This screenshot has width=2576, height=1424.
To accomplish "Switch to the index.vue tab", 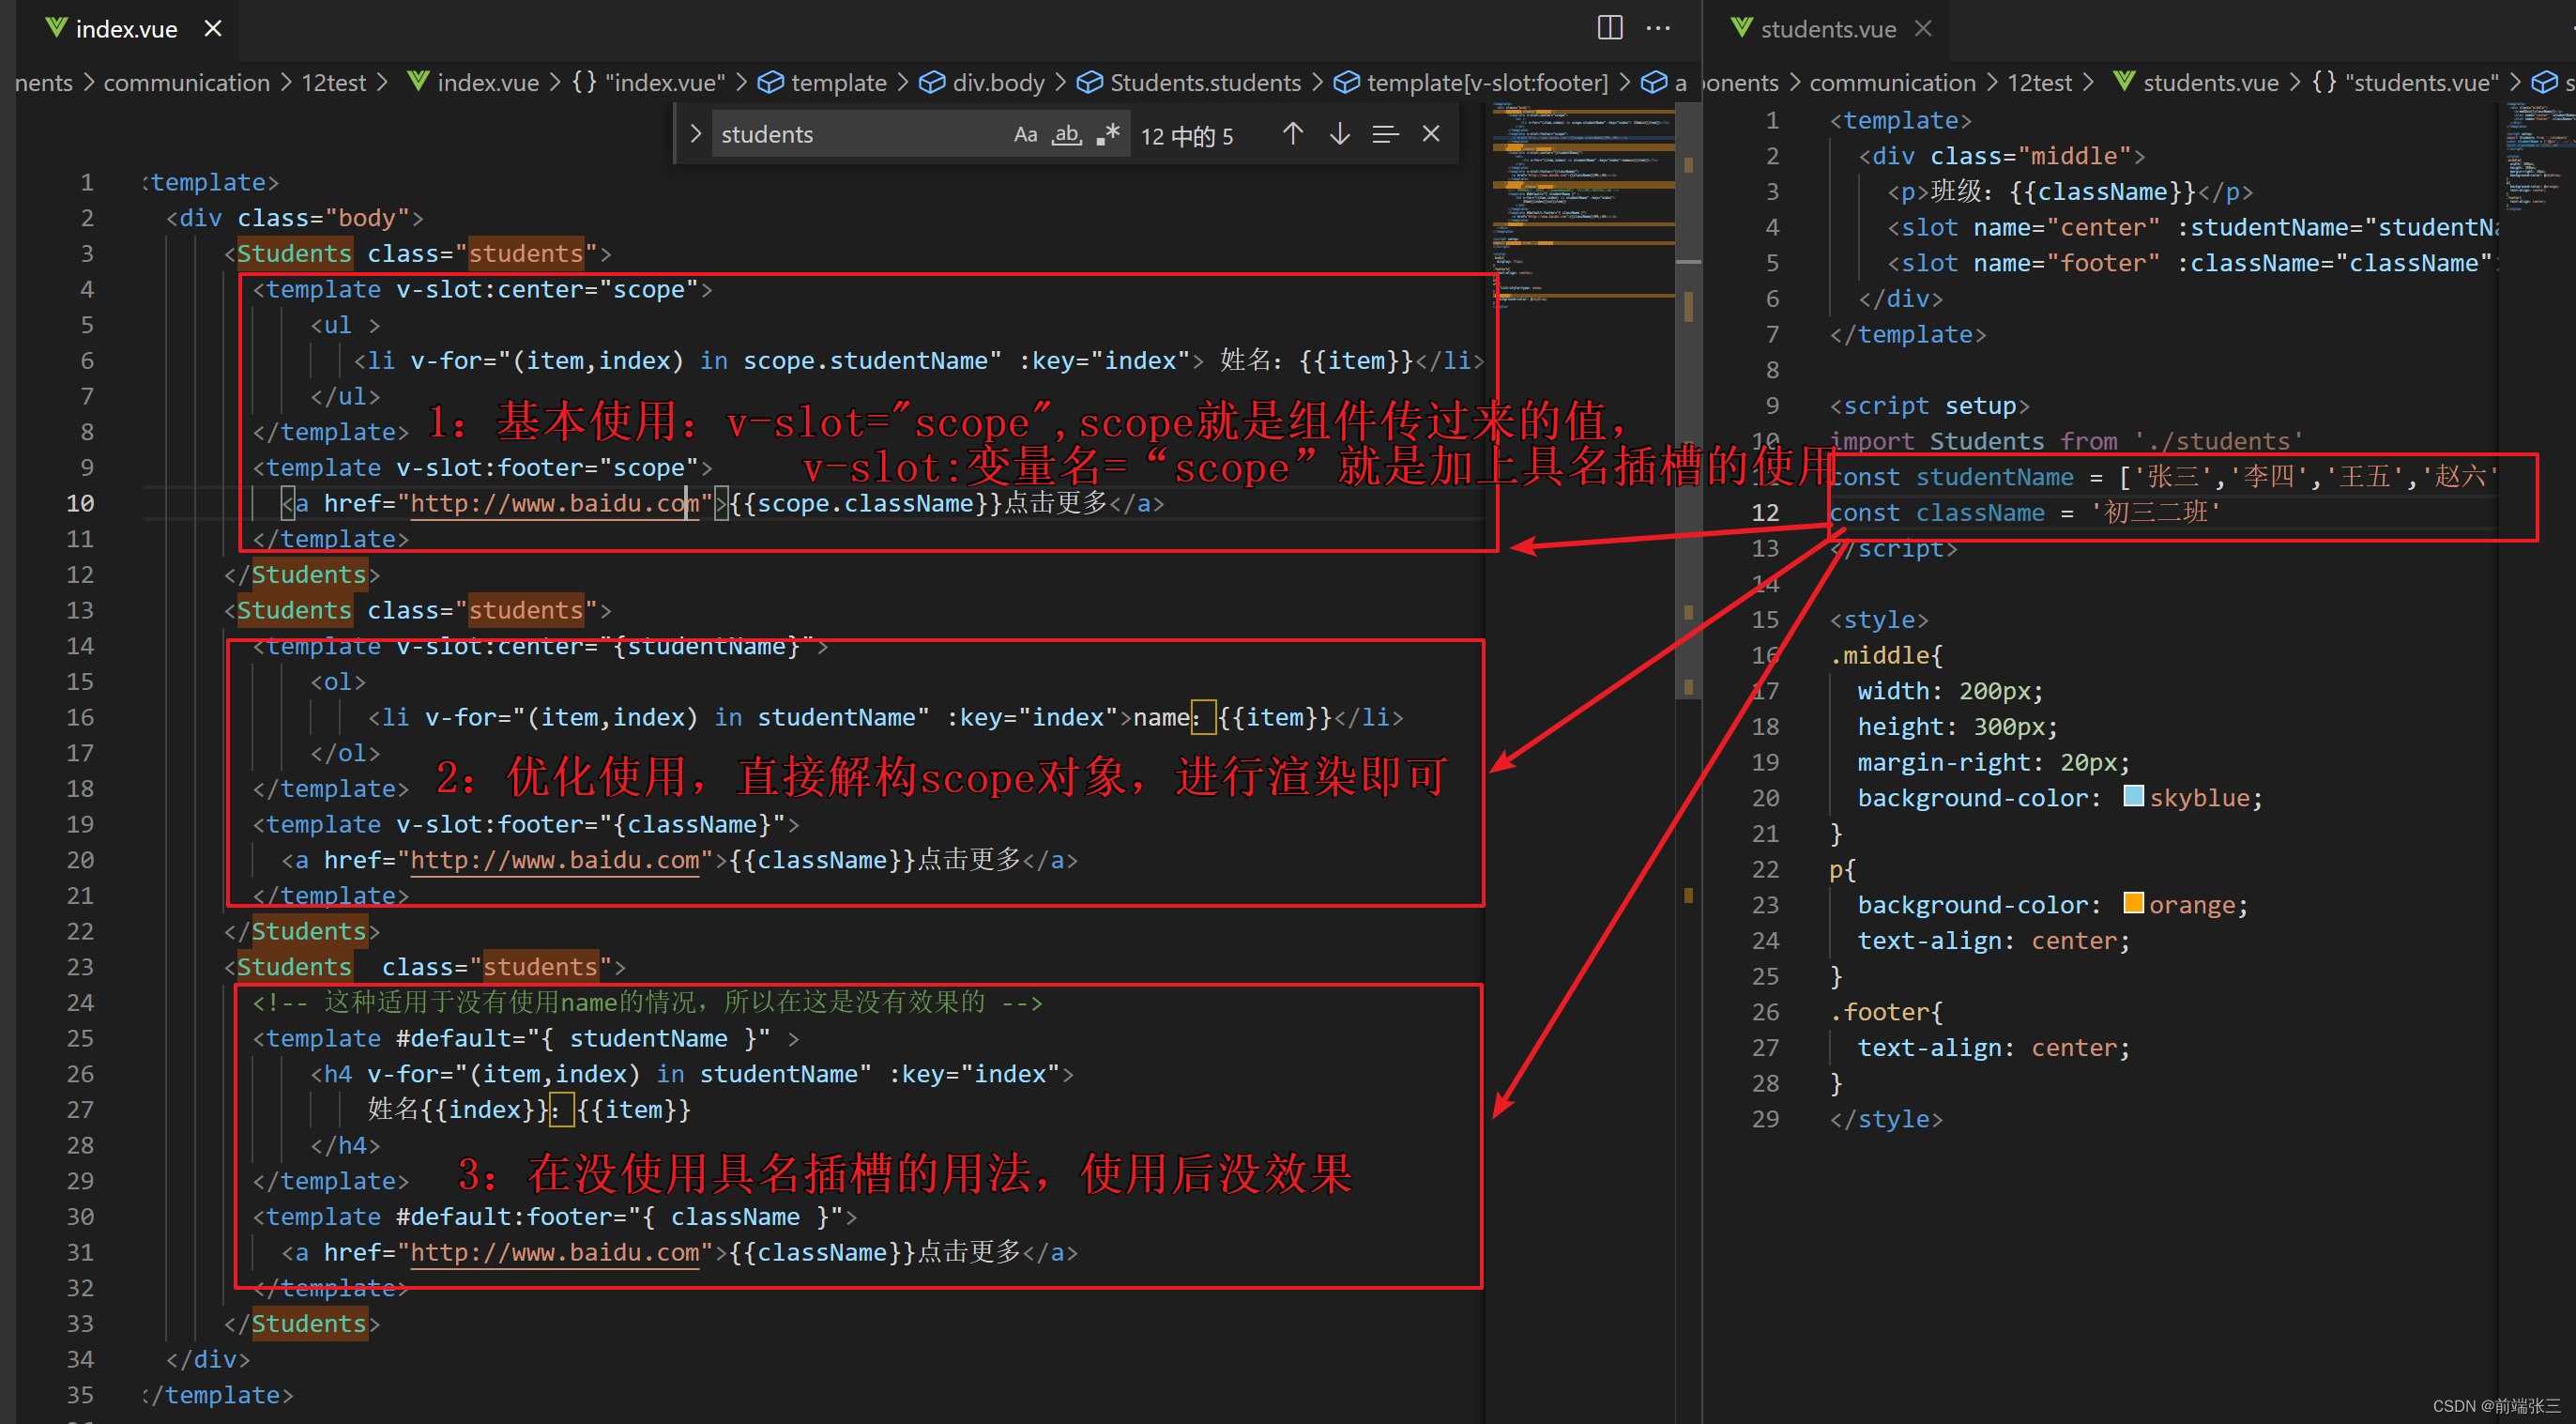I will [126, 29].
